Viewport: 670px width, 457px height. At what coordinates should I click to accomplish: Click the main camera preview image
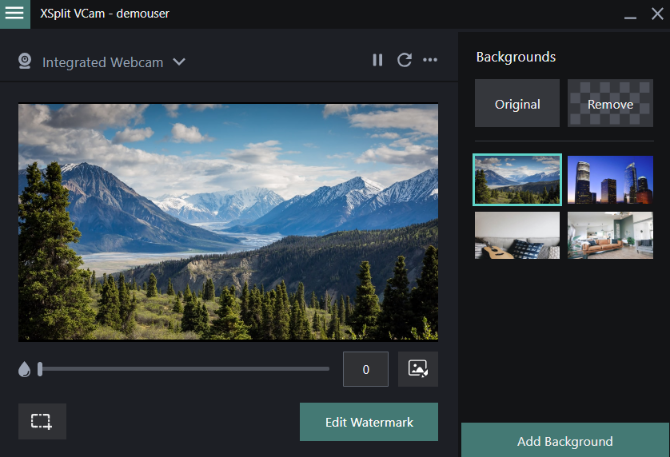pyautogui.click(x=228, y=222)
